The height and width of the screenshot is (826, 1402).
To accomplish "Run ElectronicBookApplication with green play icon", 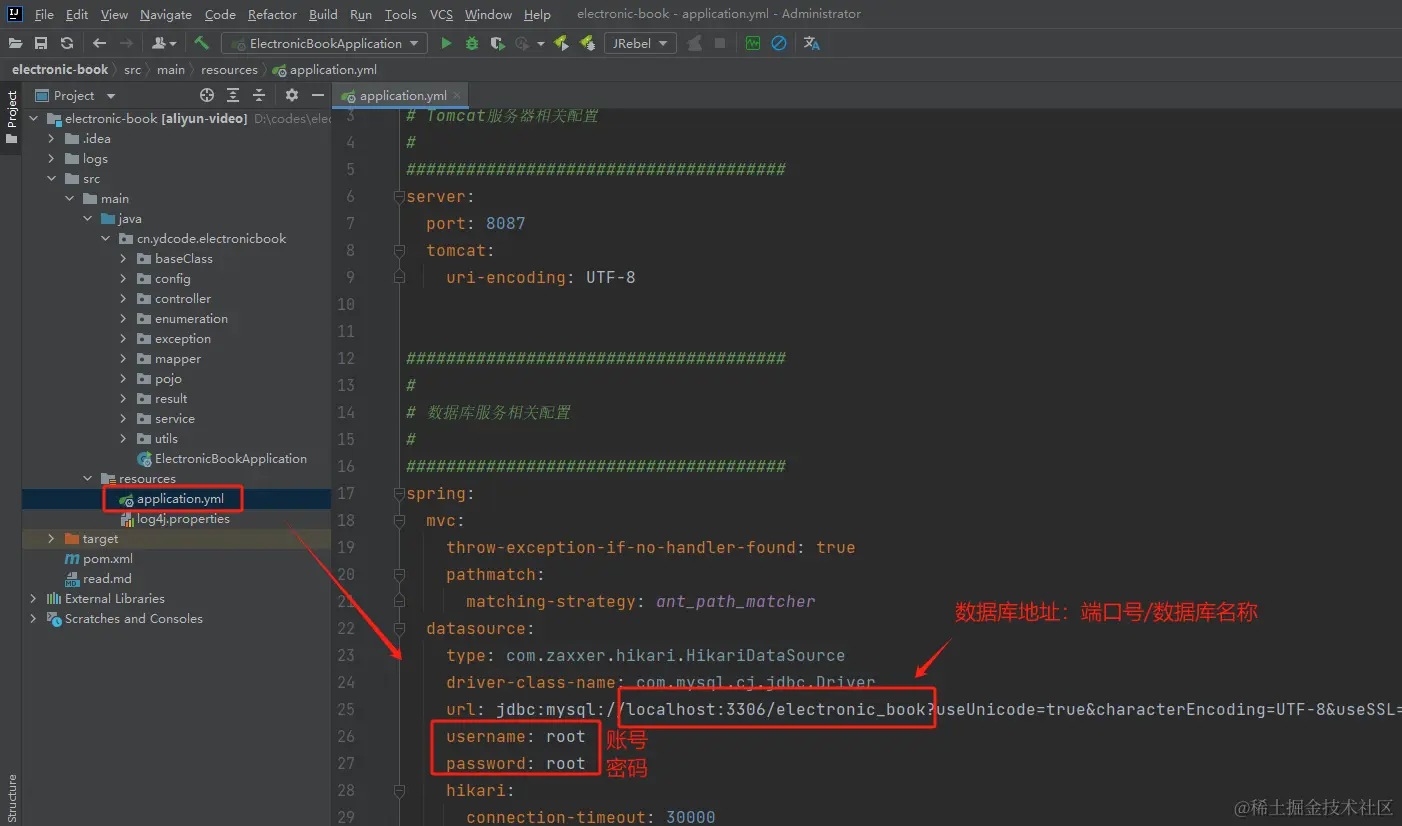I will (446, 43).
